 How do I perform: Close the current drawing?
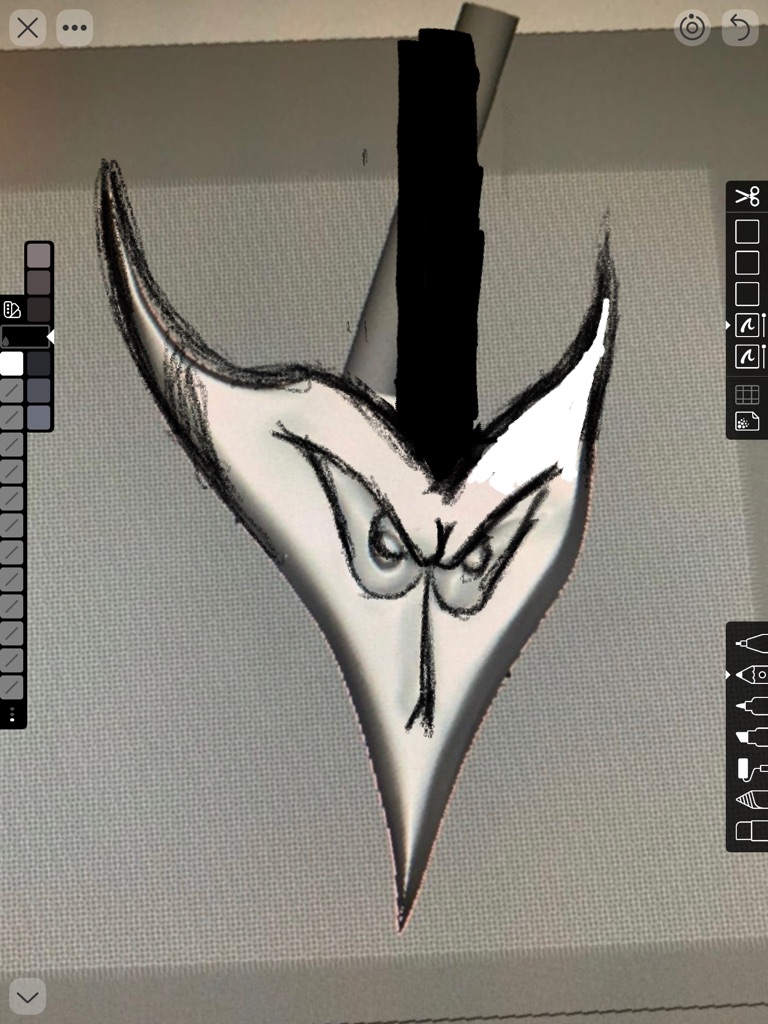tap(27, 28)
